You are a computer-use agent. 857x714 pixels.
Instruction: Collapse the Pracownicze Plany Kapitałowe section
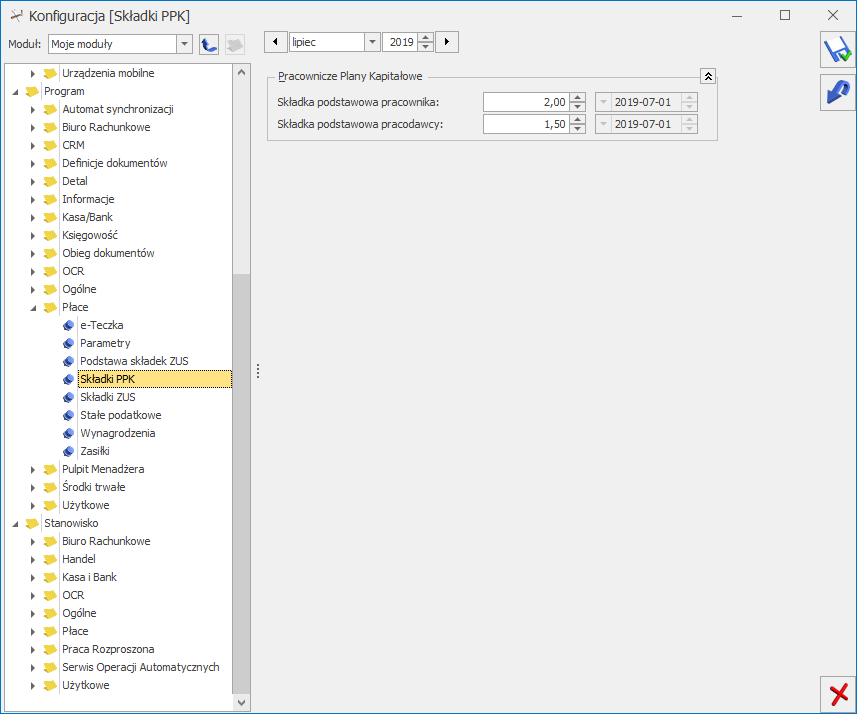(708, 76)
